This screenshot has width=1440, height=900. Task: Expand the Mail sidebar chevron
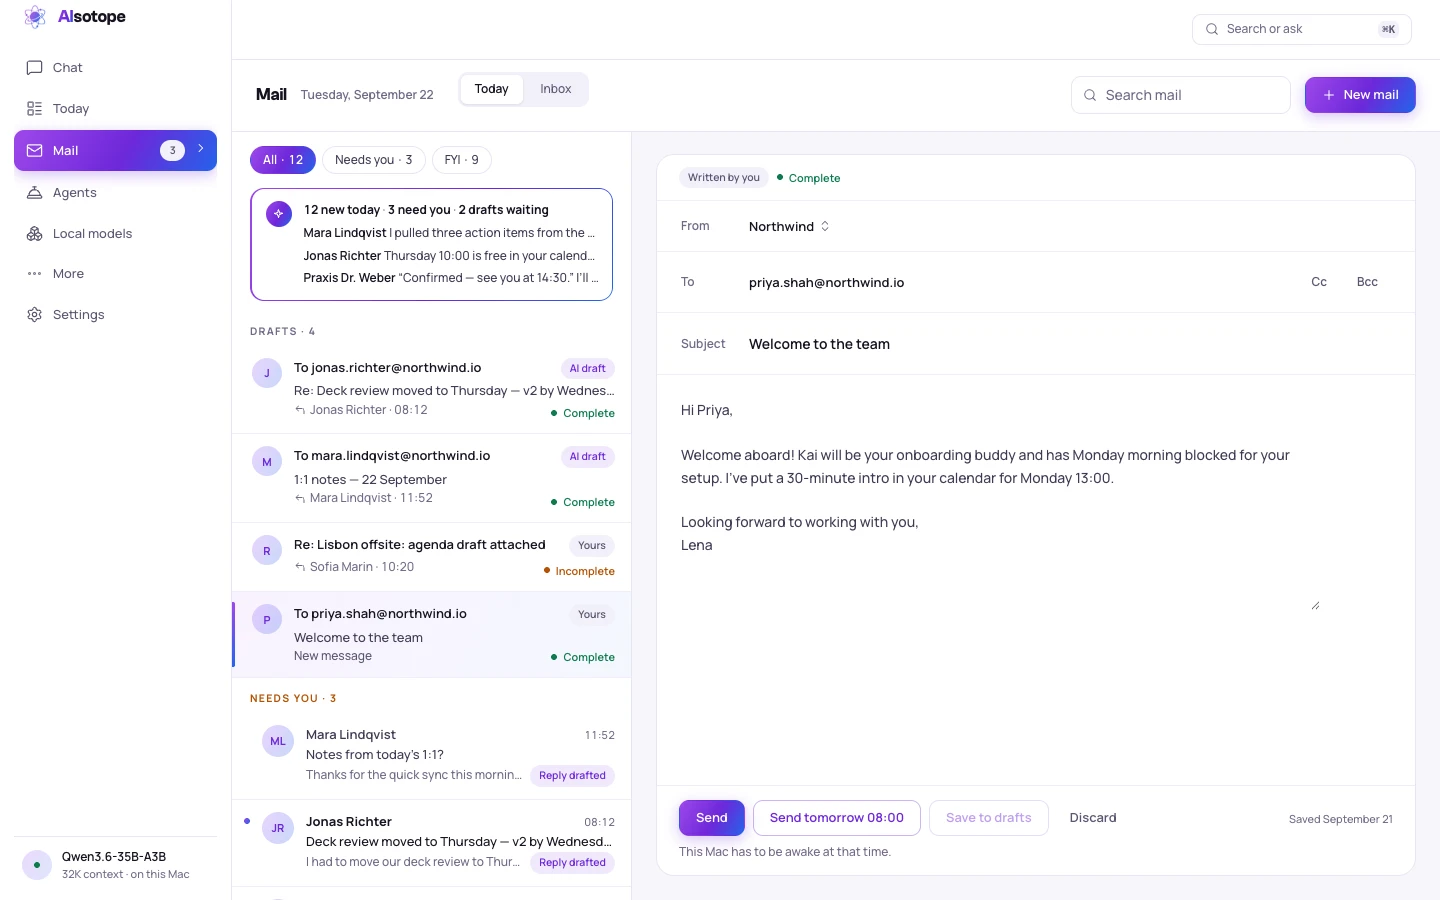click(201, 148)
